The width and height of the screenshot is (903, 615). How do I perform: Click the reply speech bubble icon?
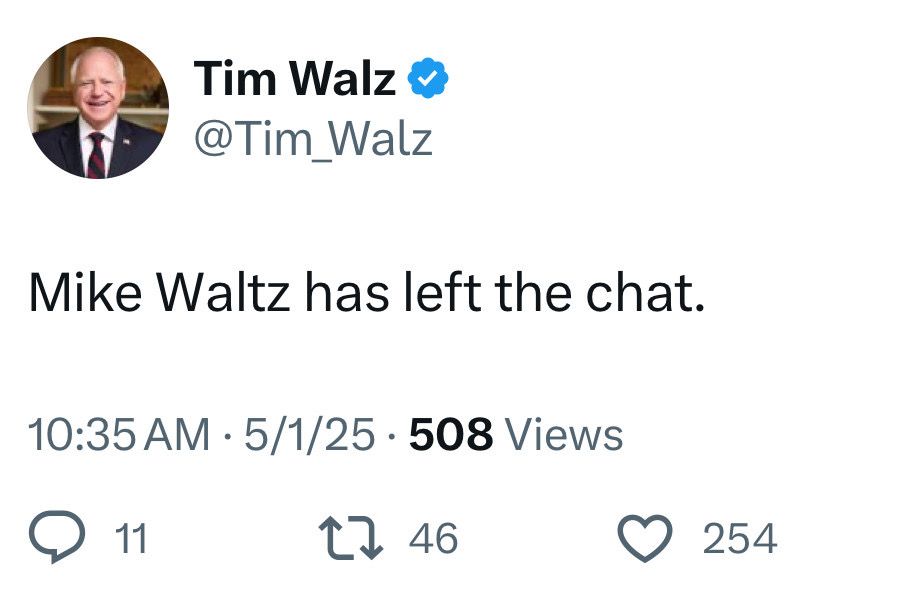point(57,537)
